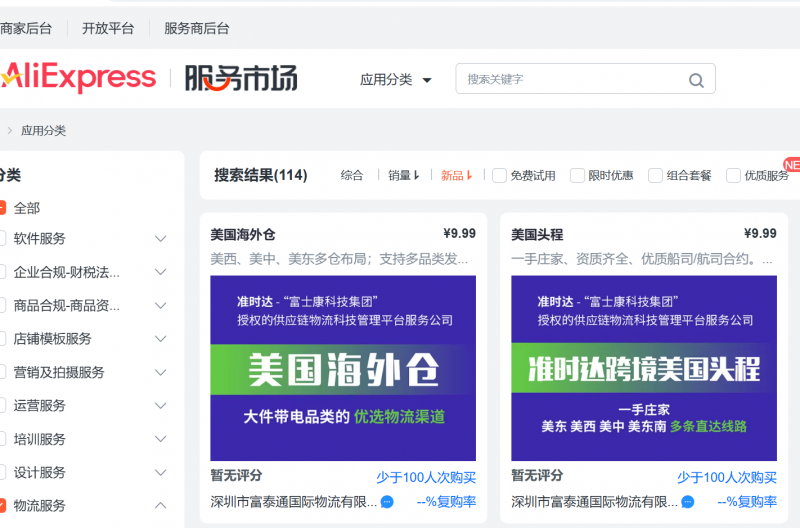Viewport: 800px width, 528px height.
Task: Click the 应用分类 breadcrumb link
Action: coord(43,131)
